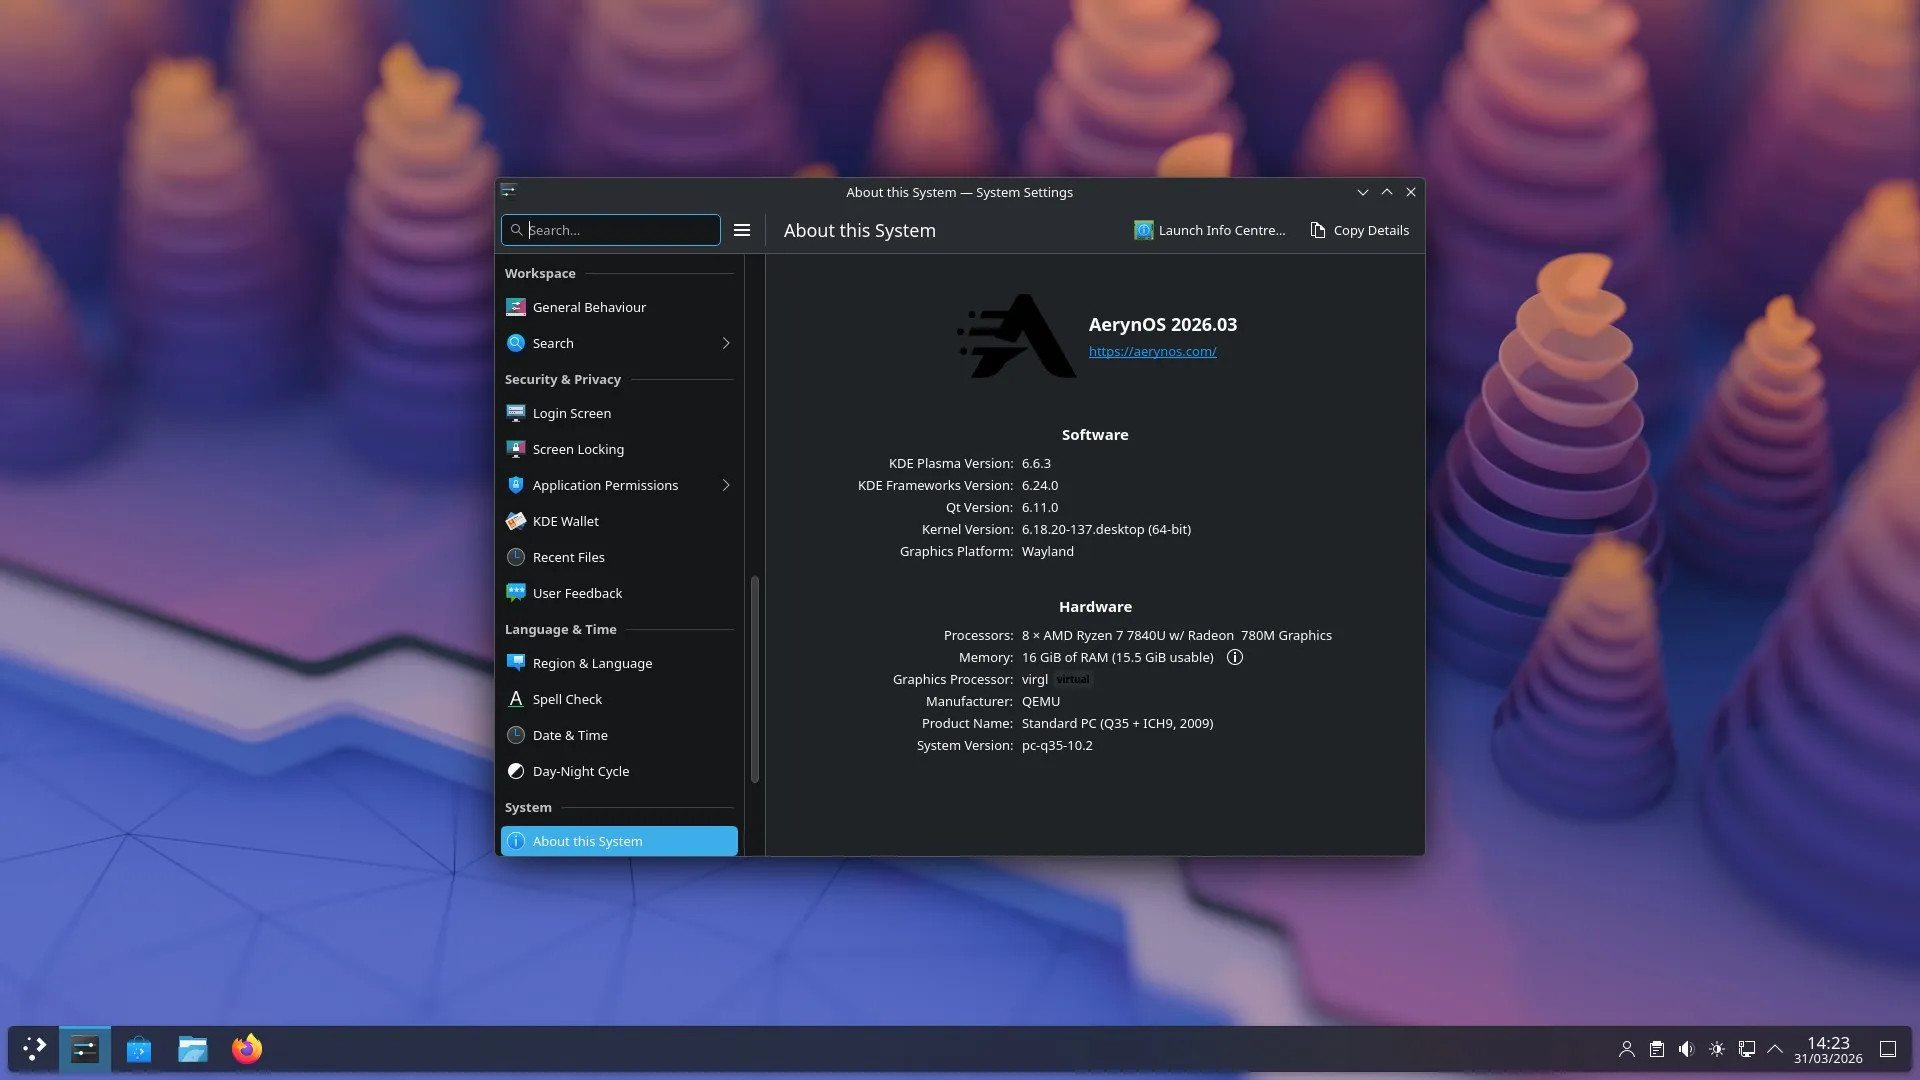Open the aerynos.com link
1920x1080 pixels.
1152,351
